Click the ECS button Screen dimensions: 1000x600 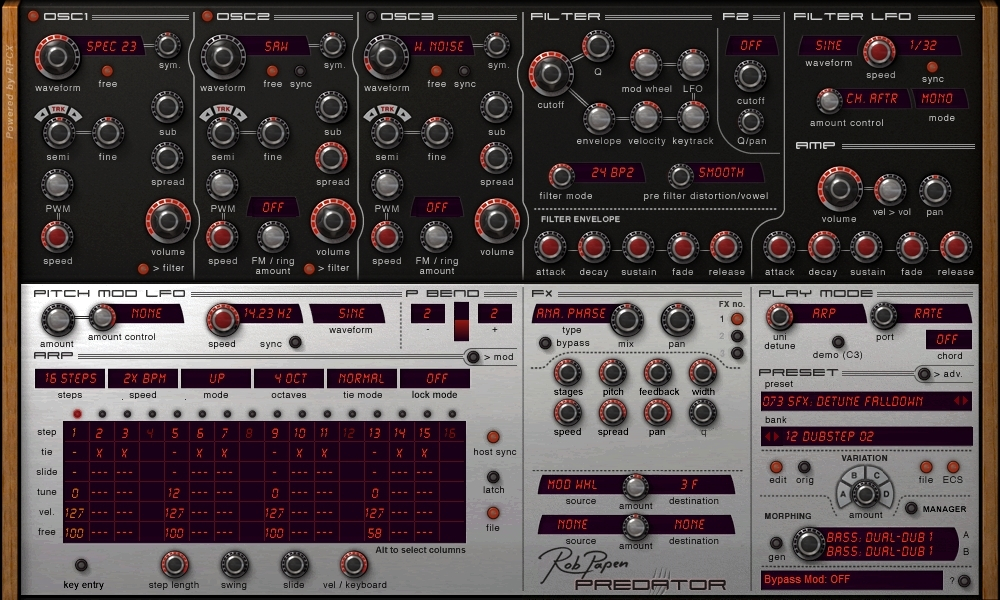coord(952,467)
